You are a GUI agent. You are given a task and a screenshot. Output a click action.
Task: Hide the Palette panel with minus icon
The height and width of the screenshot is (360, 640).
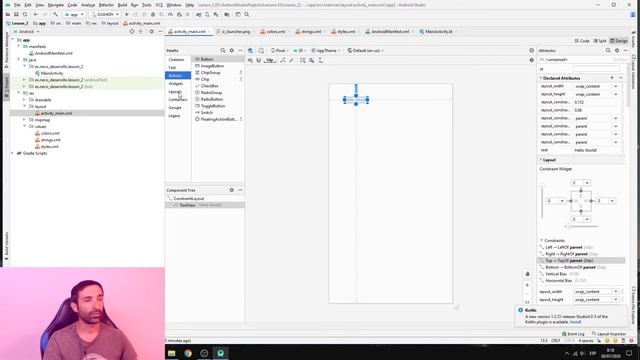coord(240,50)
